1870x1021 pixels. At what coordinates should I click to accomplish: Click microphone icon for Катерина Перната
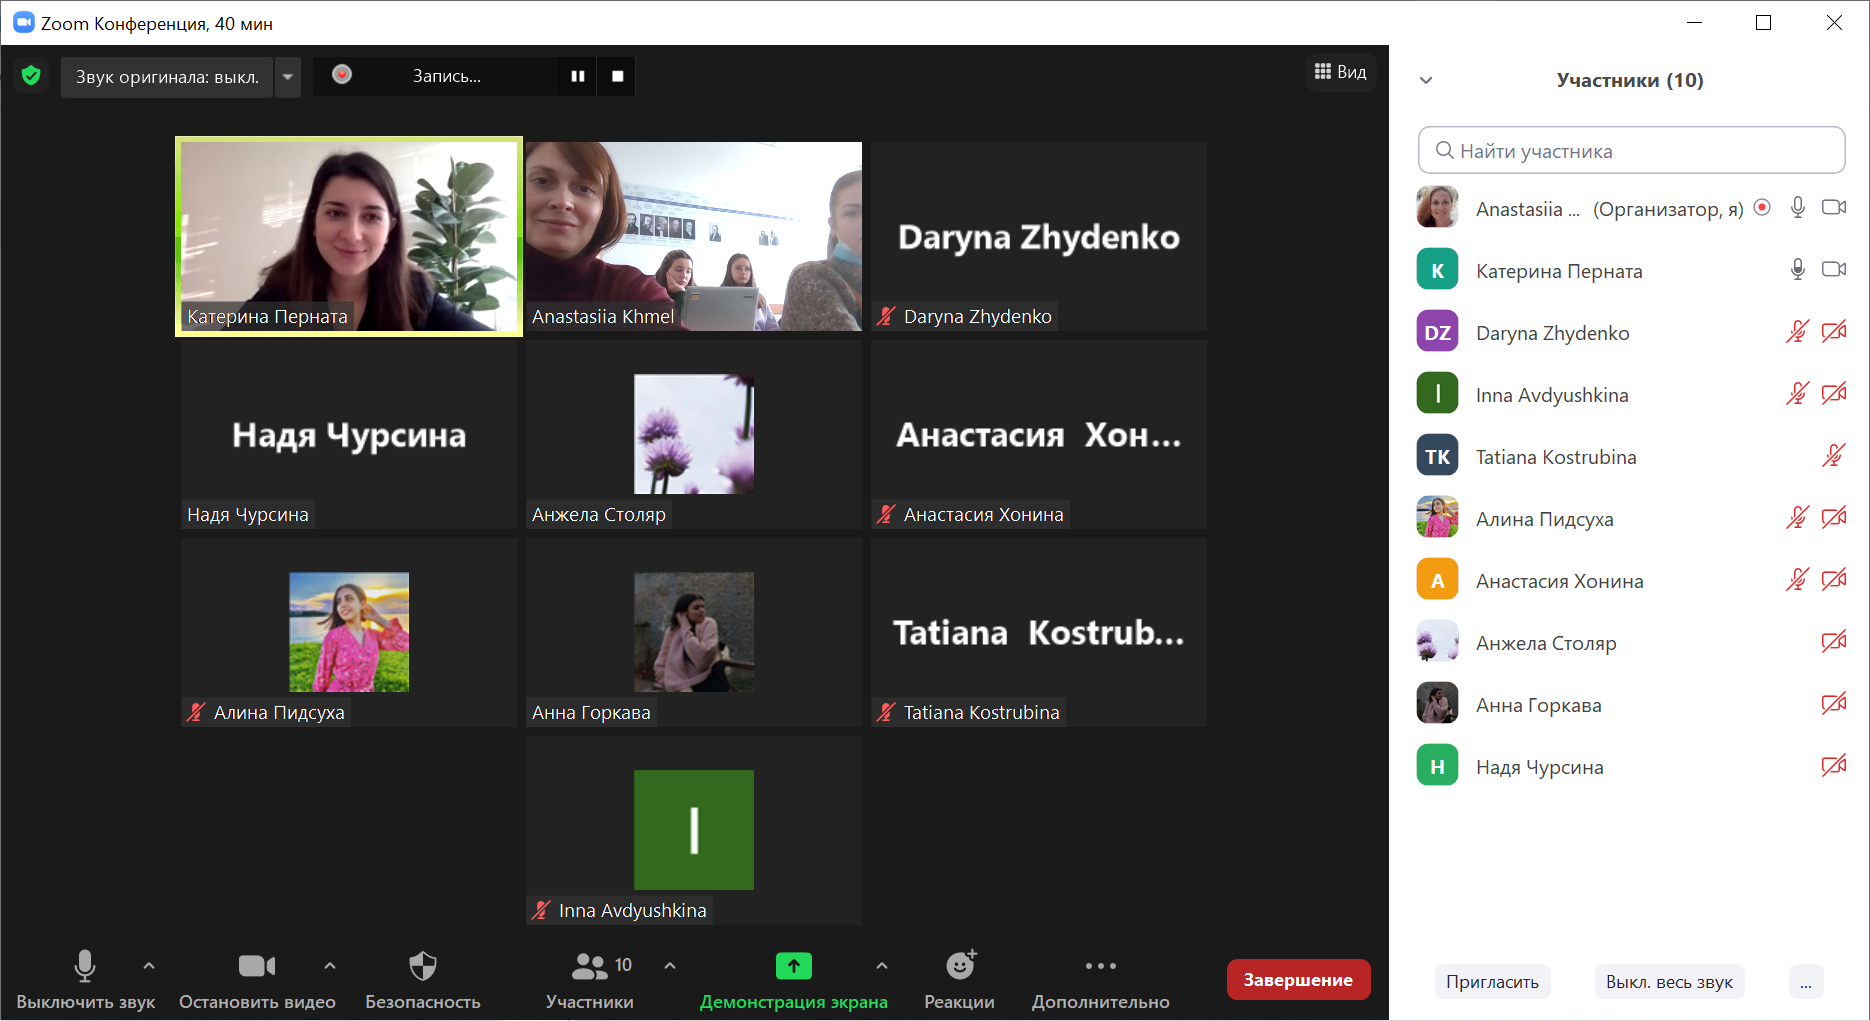click(x=1798, y=270)
